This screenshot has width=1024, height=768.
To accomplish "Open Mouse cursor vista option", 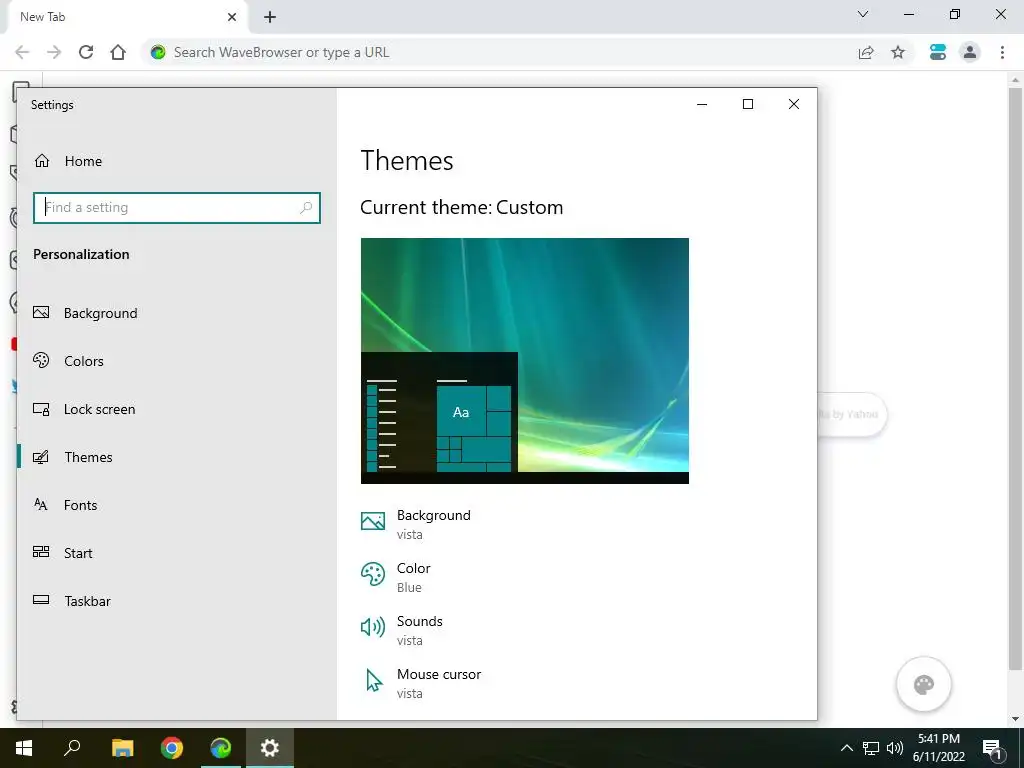I will [x=421, y=682].
